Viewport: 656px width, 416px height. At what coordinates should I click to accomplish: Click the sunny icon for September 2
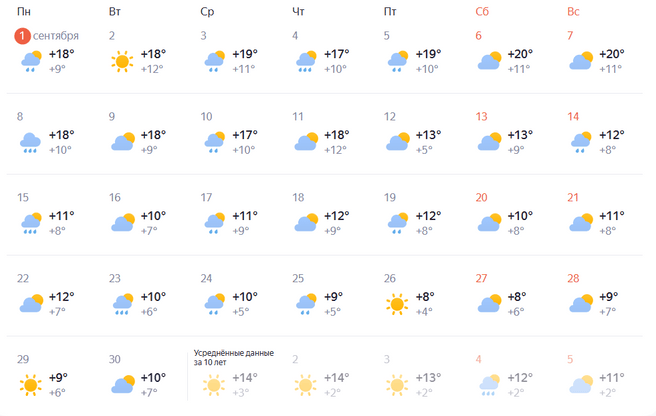[122, 61]
